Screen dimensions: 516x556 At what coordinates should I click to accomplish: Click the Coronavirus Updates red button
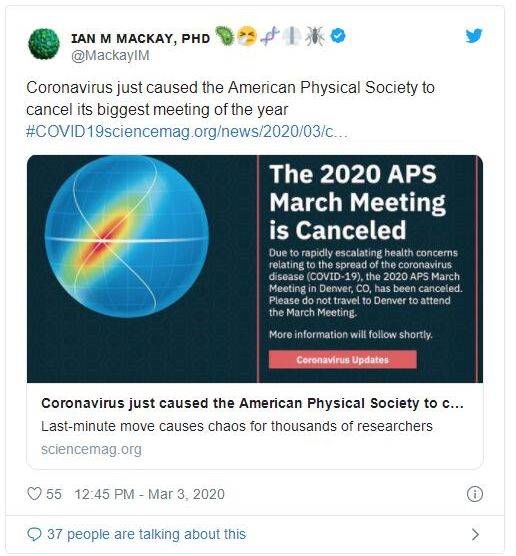[343, 360]
